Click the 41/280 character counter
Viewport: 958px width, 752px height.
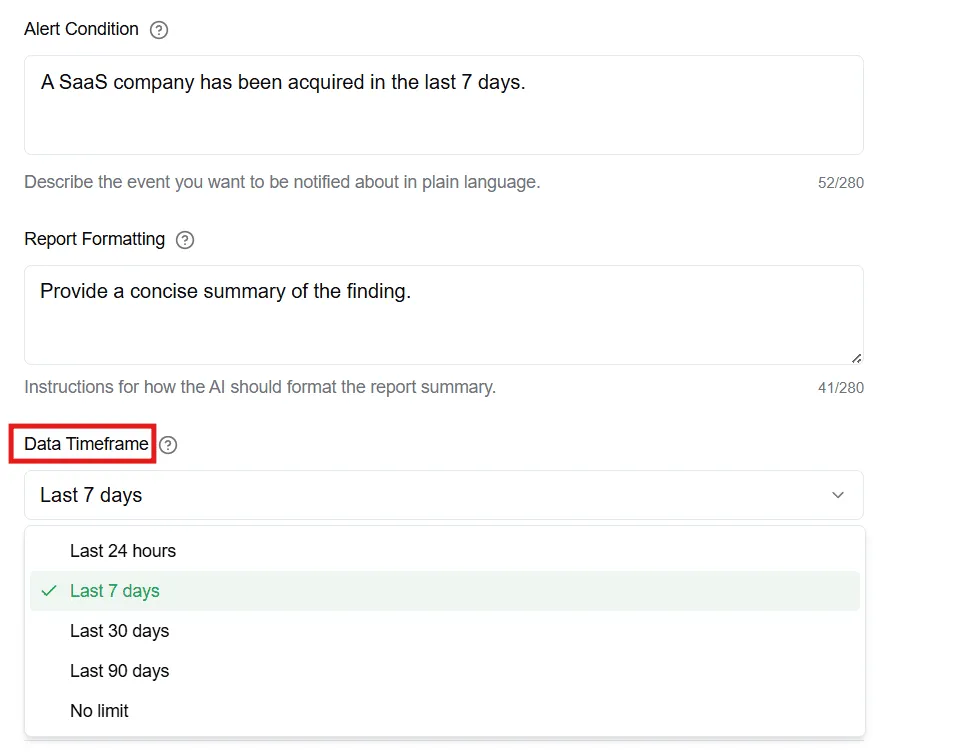coord(841,388)
